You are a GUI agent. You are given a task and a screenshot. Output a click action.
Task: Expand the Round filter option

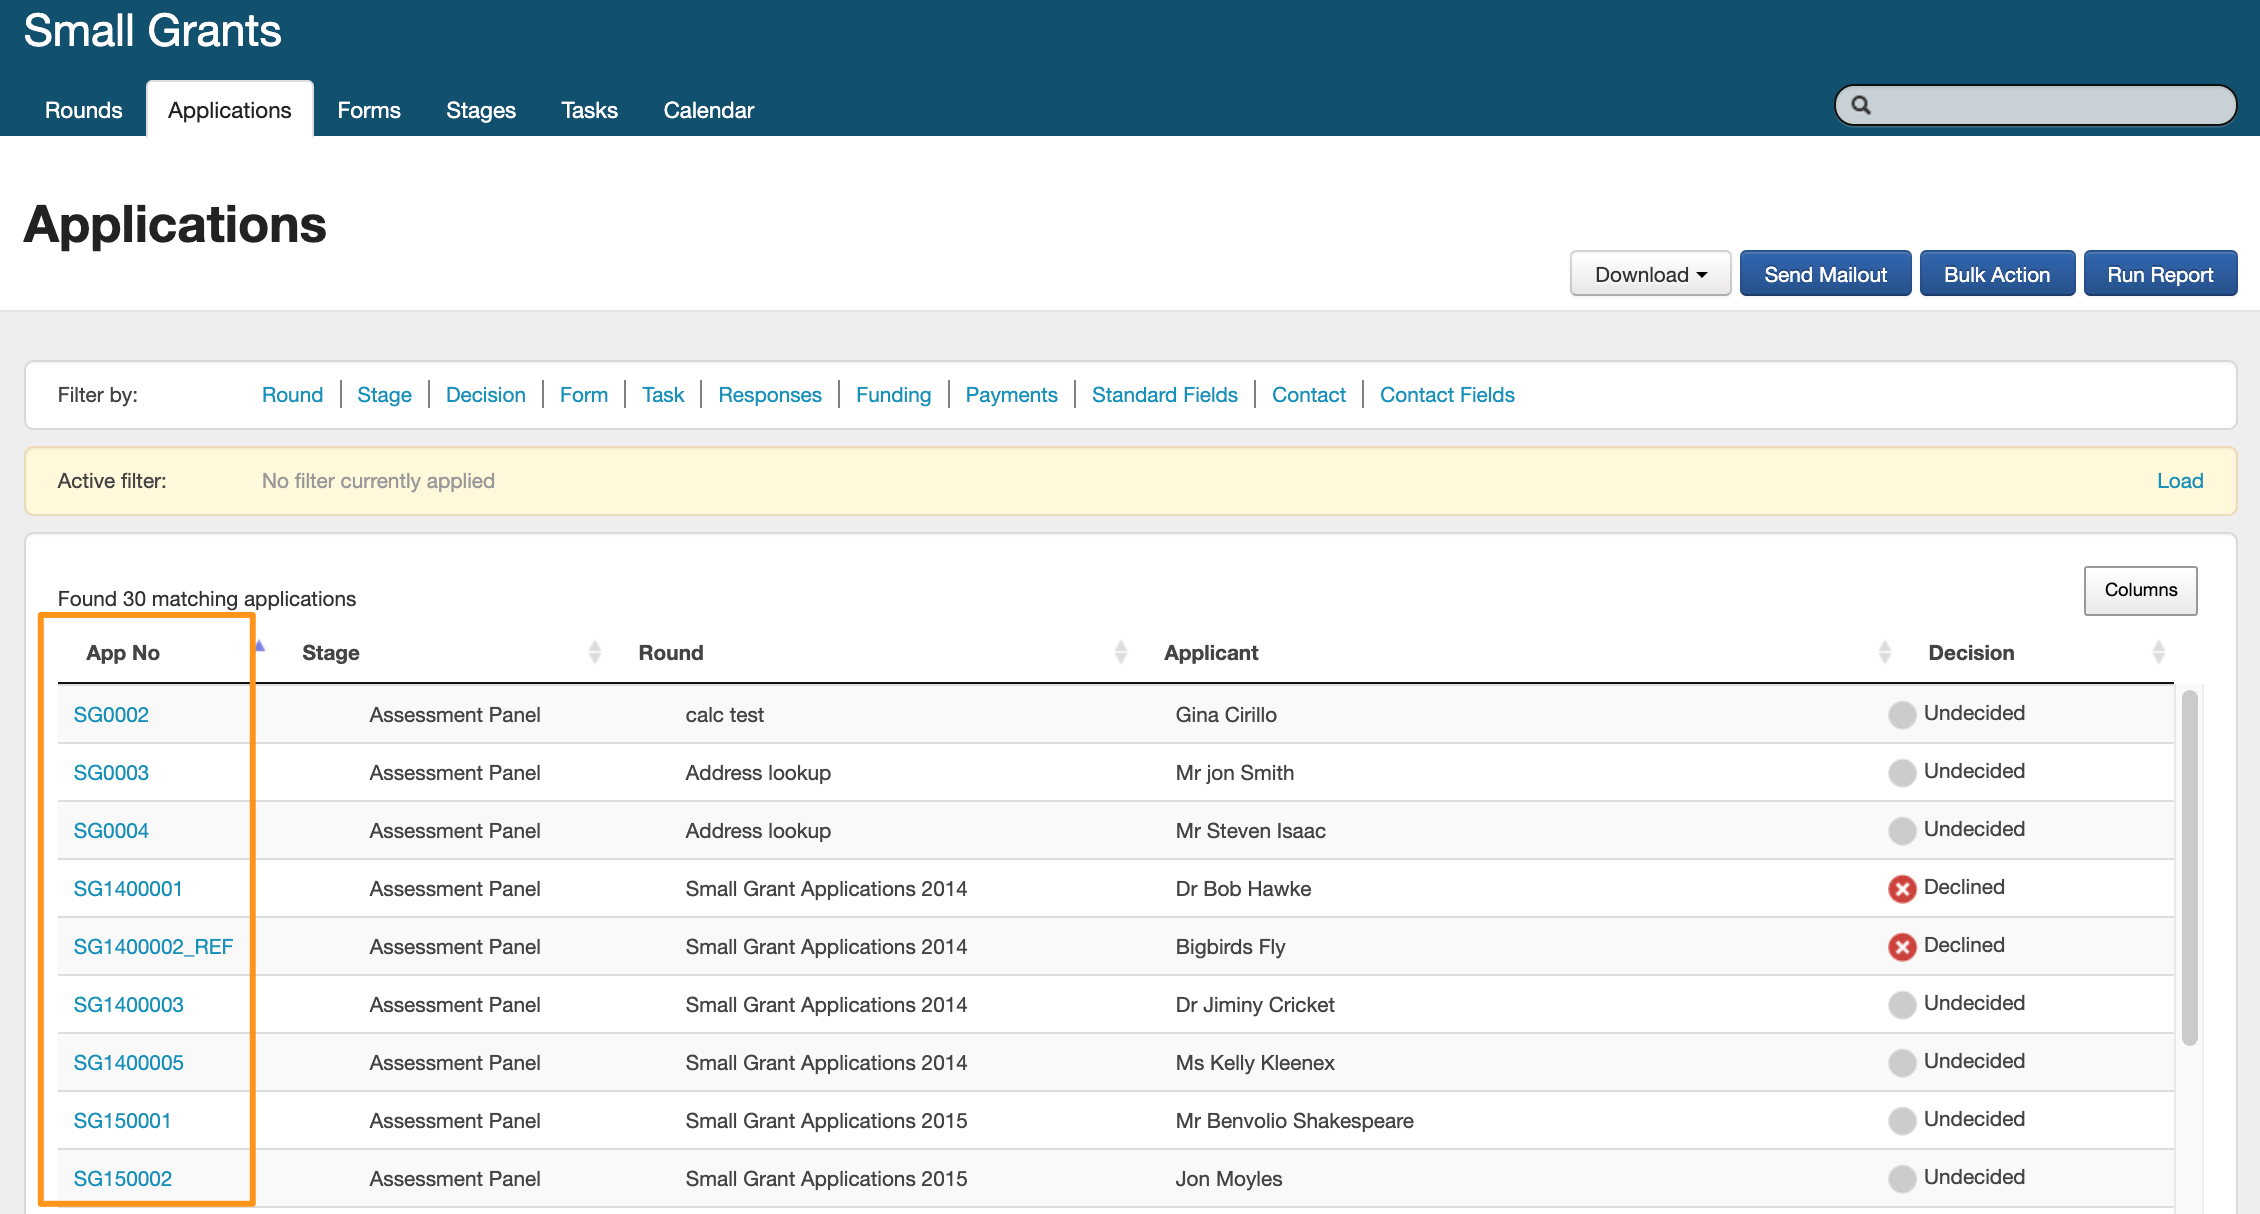click(292, 395)
